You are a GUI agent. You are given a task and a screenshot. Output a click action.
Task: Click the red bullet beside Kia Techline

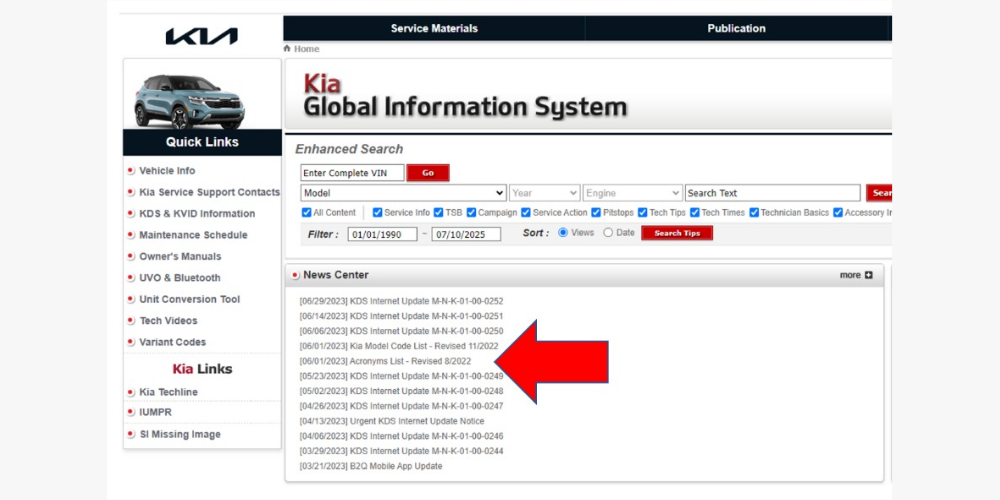(131, 392)
